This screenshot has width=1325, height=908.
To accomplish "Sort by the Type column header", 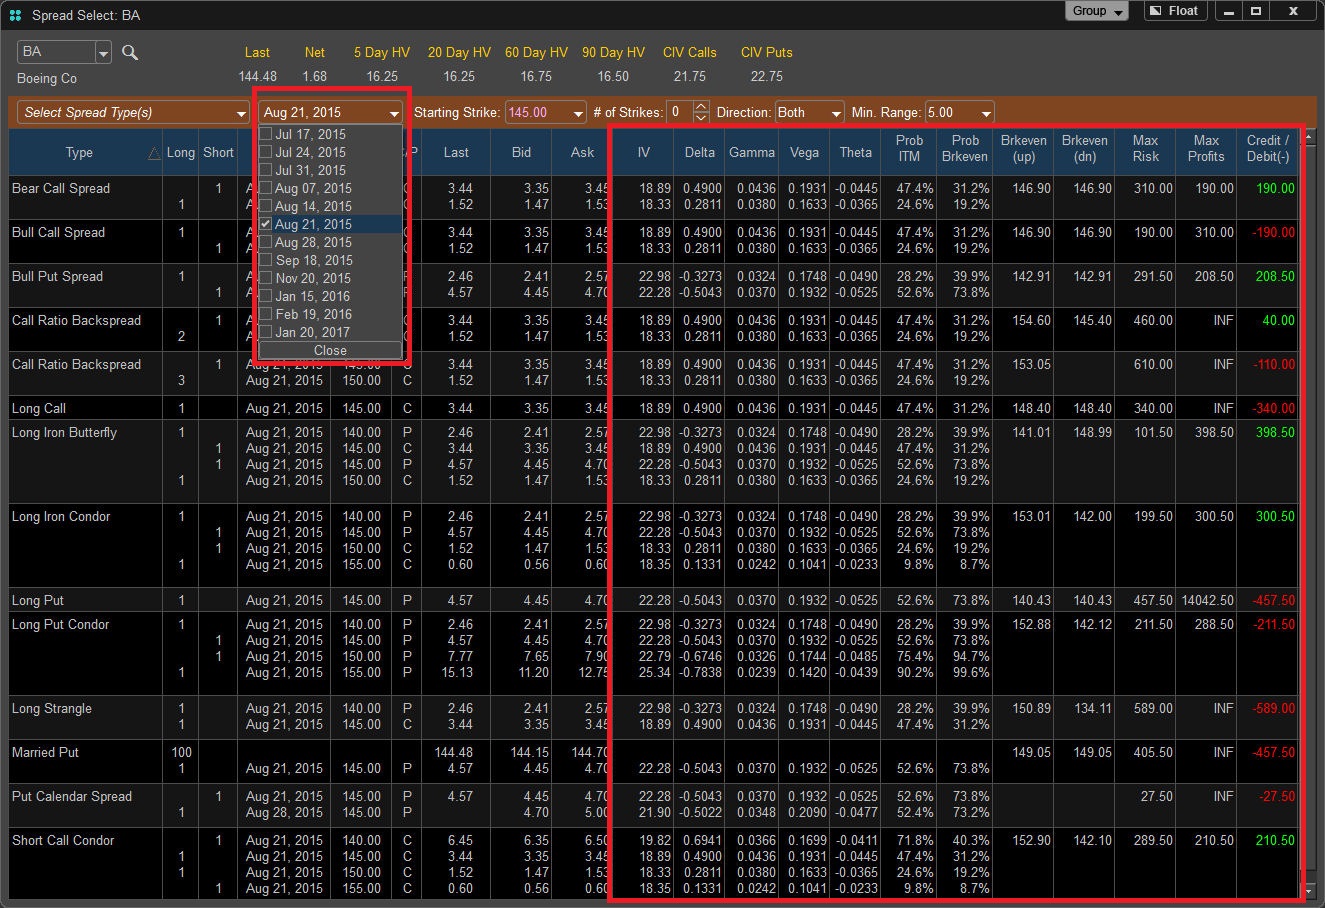I will (x=86, y=153).
